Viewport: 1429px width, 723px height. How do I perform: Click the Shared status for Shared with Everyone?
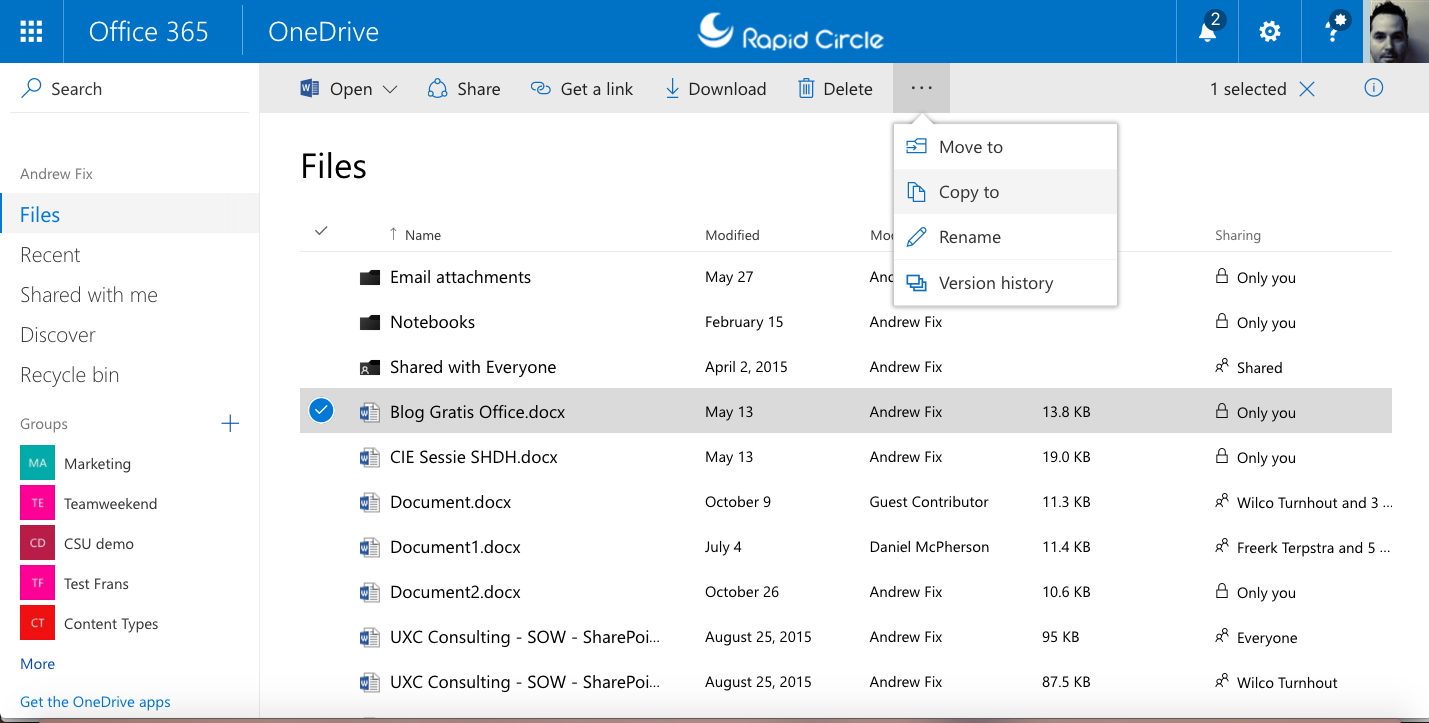(x=1259, y=368)
